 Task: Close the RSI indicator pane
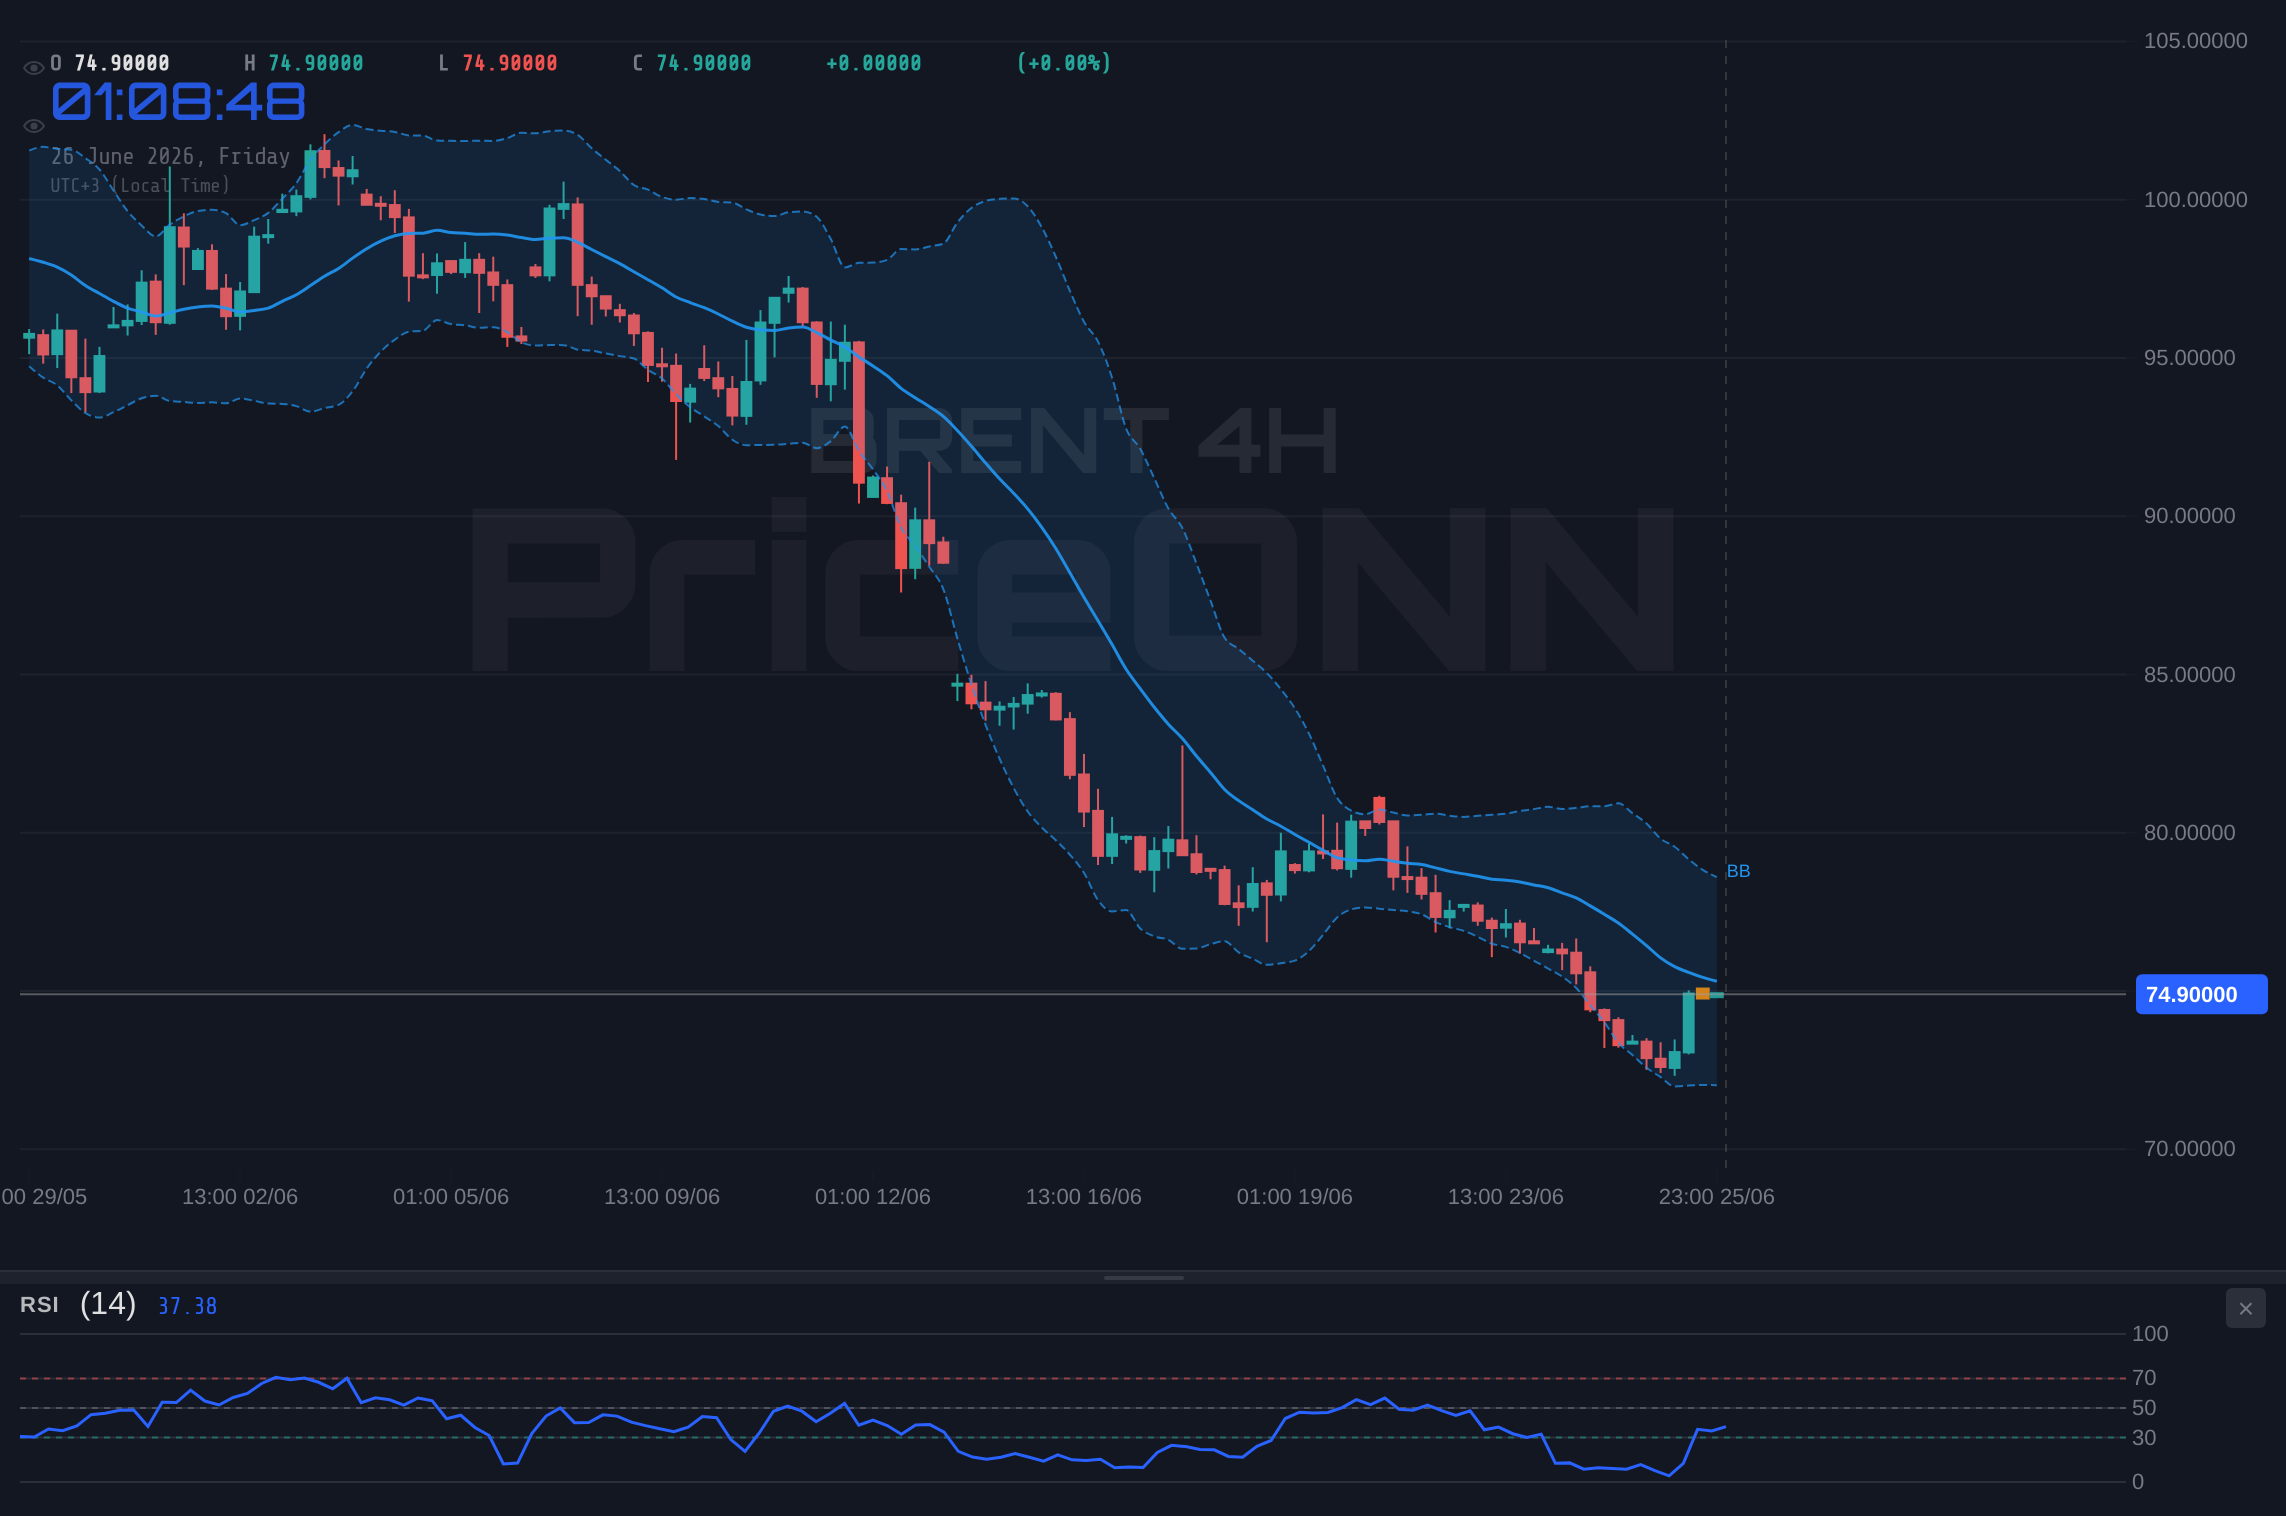click(x=2245, y=1308)
